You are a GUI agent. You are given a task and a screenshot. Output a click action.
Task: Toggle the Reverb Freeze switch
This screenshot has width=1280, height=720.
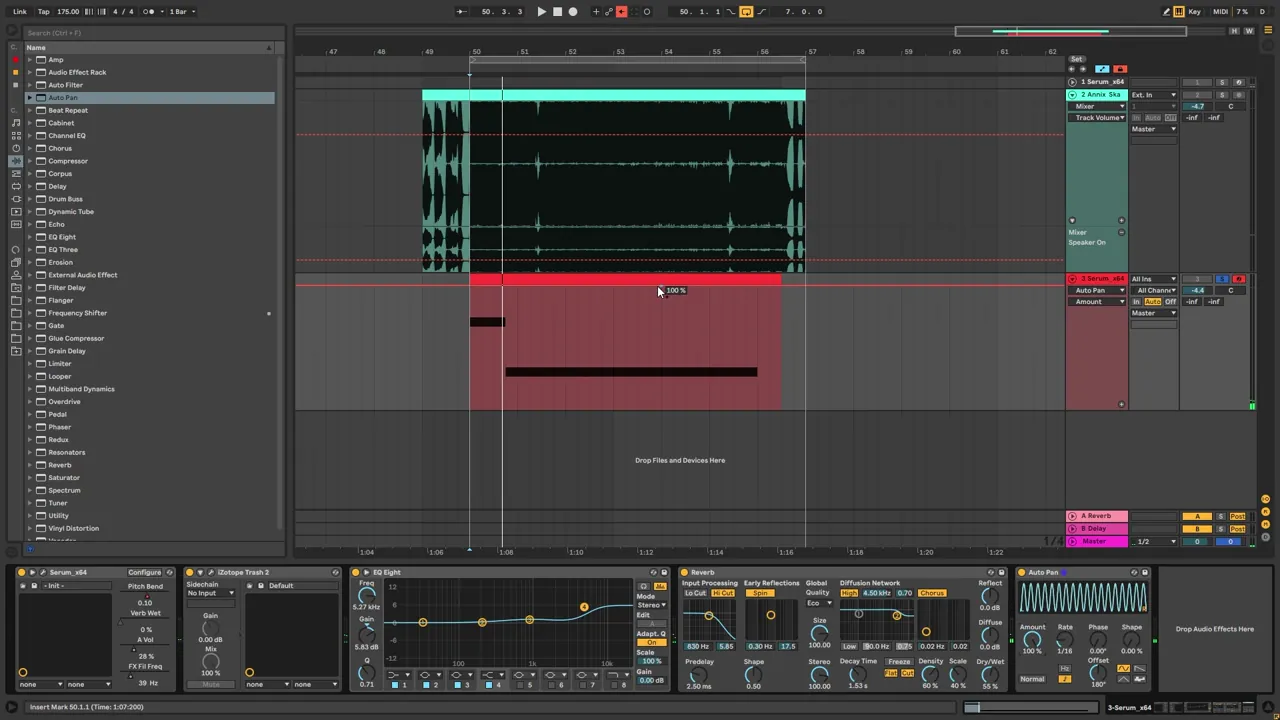point(899,662)
